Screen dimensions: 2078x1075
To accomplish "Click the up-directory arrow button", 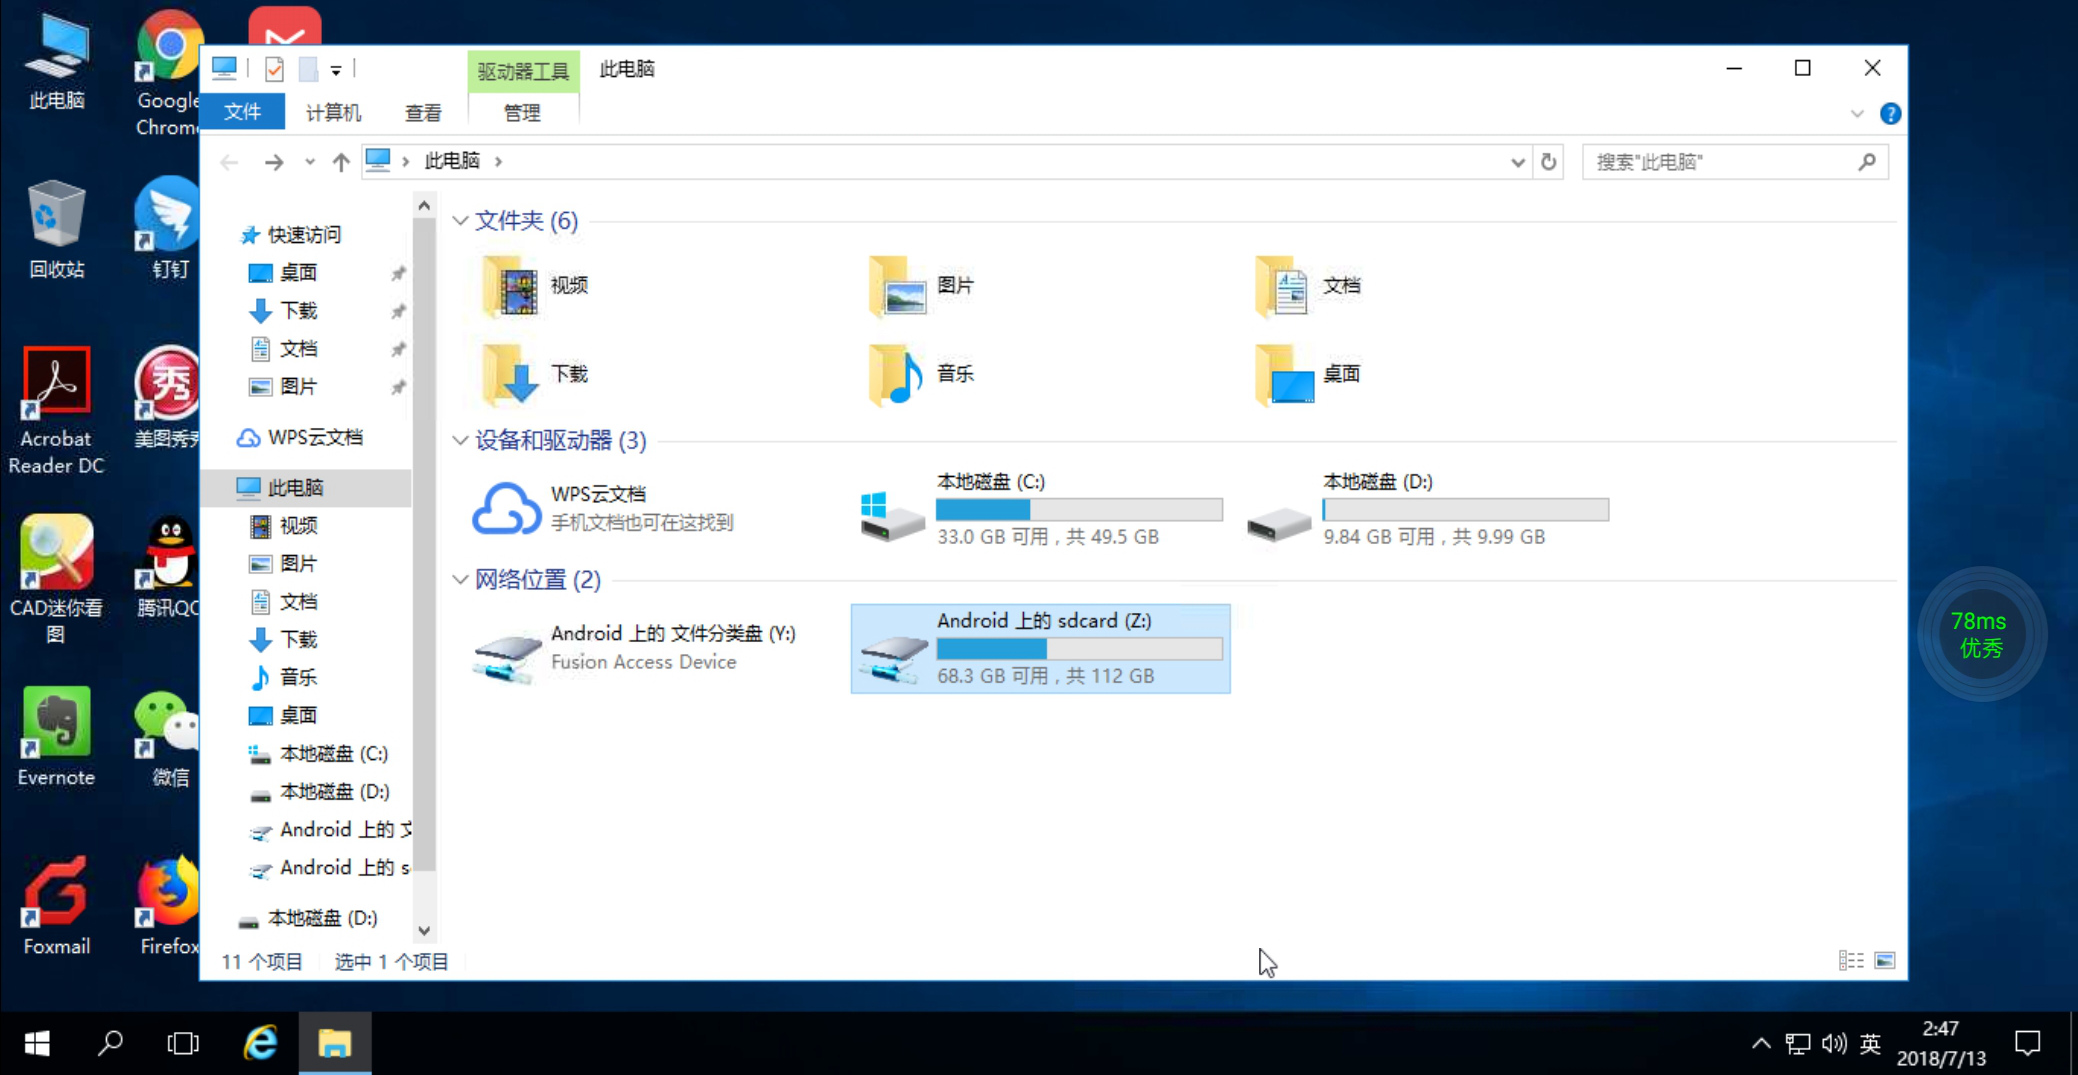I will click(341, 162).
